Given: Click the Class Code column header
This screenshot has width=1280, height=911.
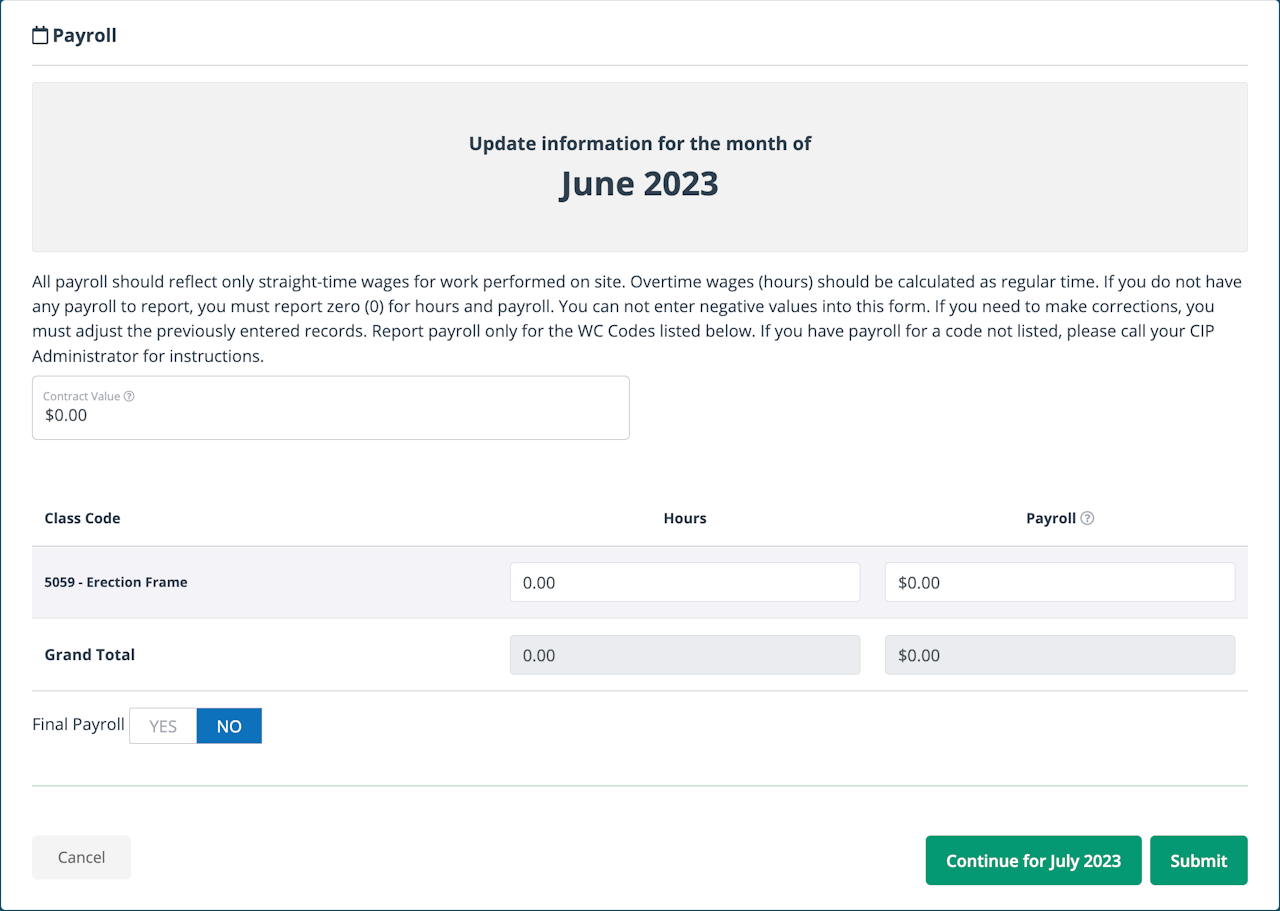Looking at the screenshot, I should 82,518.
